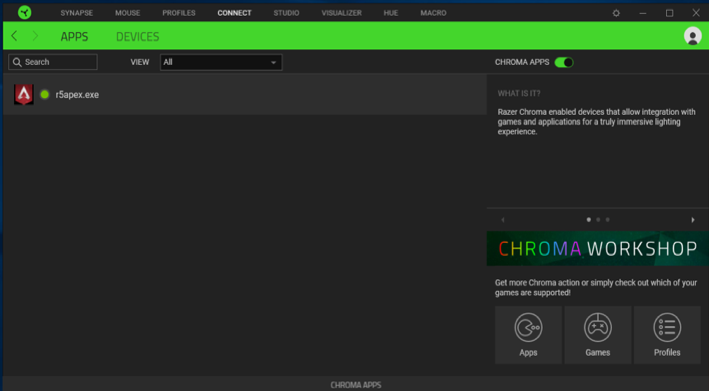Click the Chroma Workshop banner
The height and width of the screenshot is (391, 709).
598,249
